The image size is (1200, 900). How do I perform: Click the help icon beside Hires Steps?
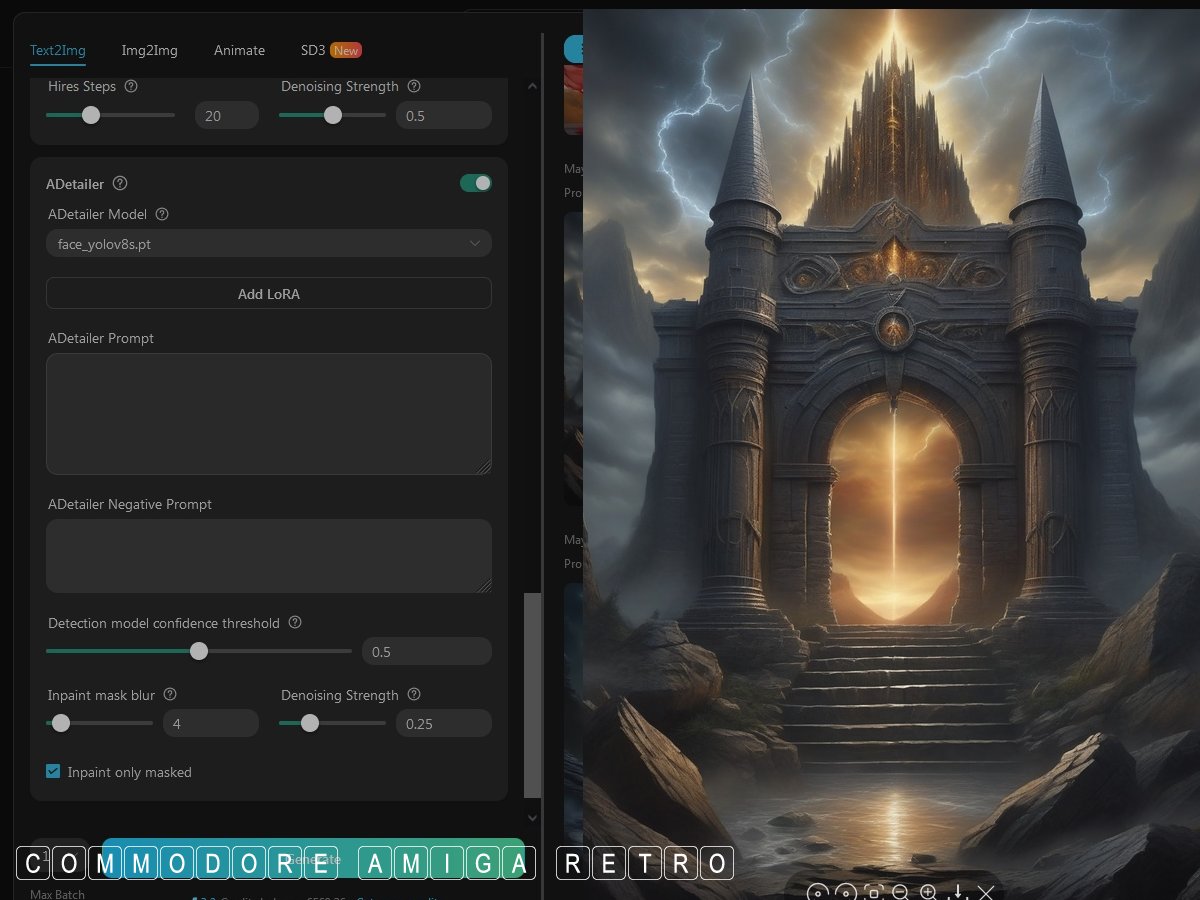(131, 87)
